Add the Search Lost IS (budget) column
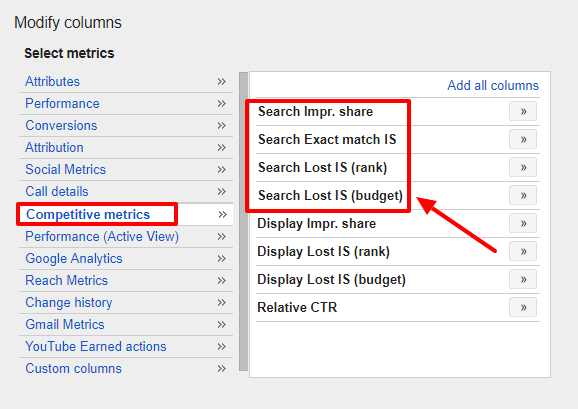Screen dimensions: 578x409 [523, 195]
